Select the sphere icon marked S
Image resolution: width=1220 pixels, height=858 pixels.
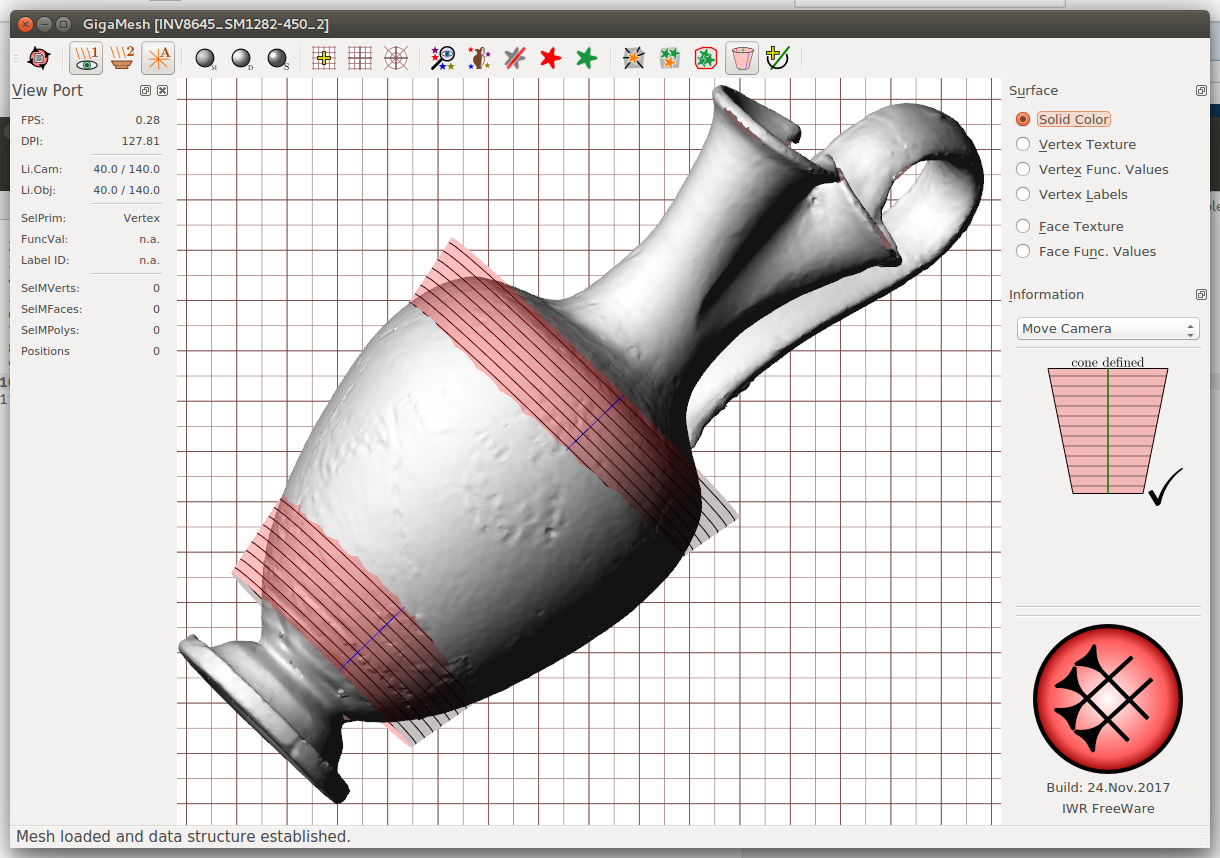tap(278, 59)
